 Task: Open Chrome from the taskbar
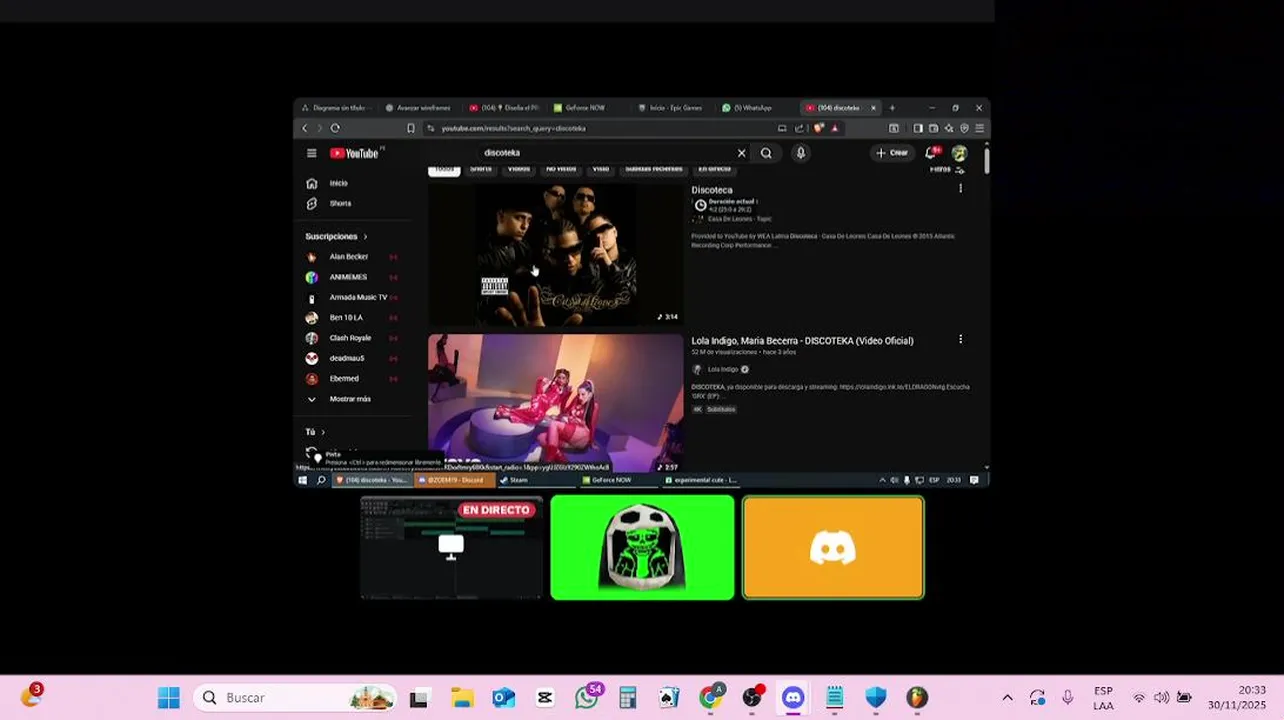pos(710,697)
